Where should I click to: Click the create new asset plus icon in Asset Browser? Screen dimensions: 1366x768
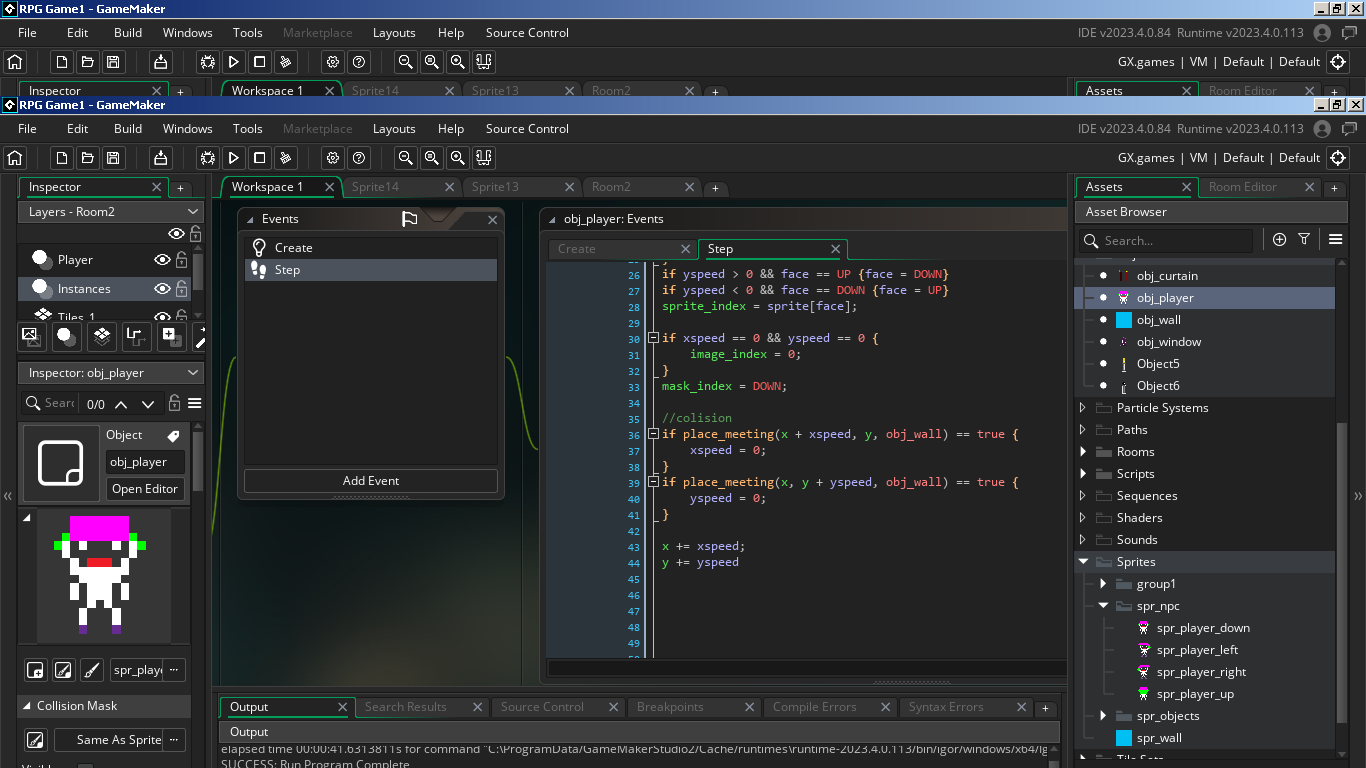tap(1279, 240)
